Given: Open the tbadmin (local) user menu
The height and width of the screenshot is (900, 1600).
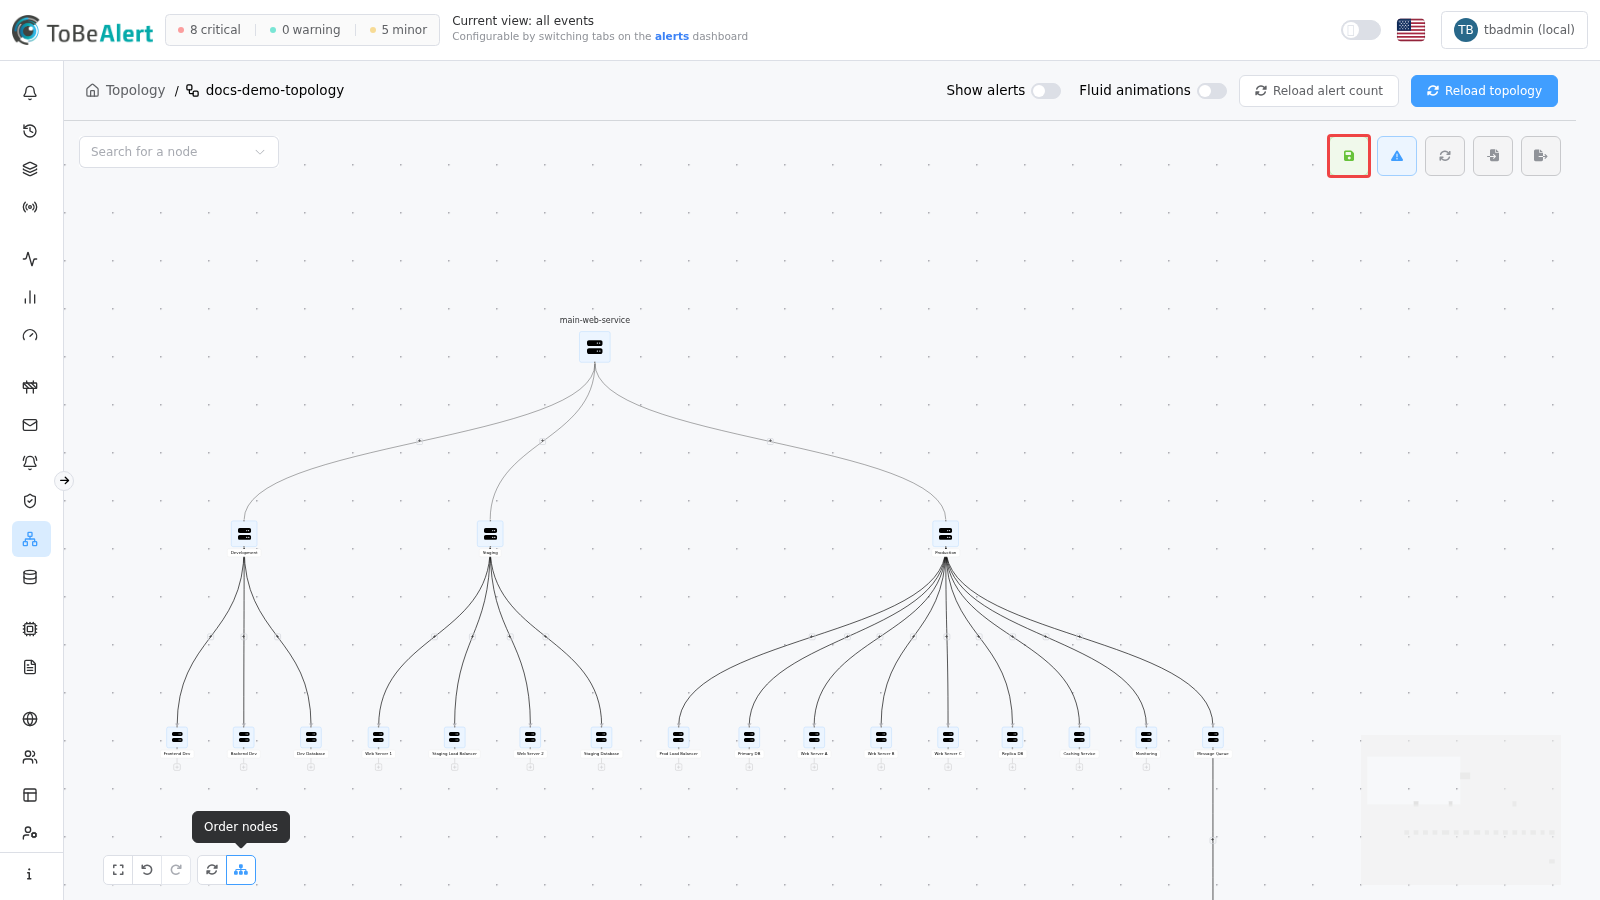Looking at the screenshot, I should pos(1514,30).
